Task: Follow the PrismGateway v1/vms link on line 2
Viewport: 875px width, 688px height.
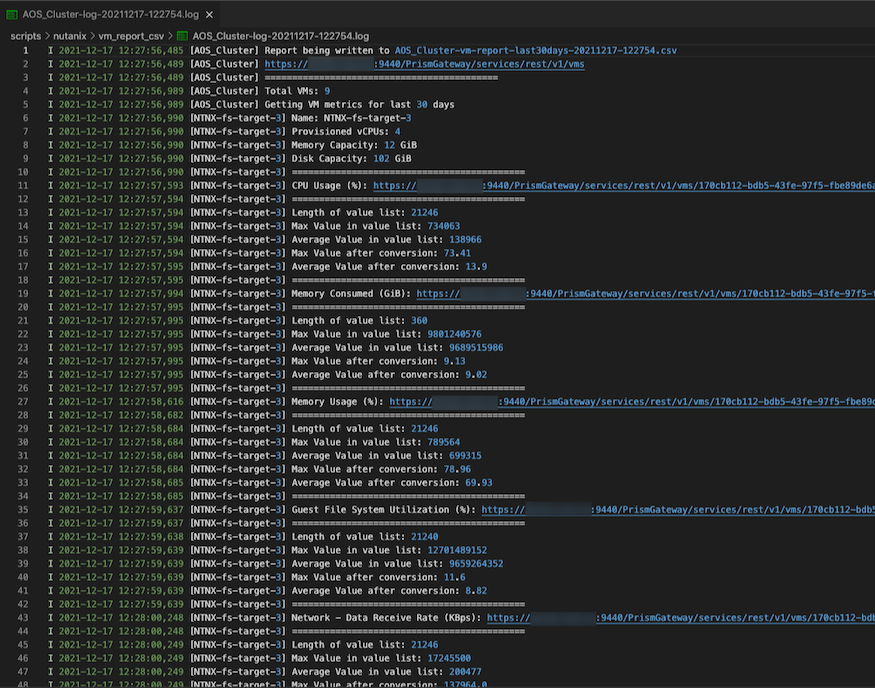Action: 424,64
